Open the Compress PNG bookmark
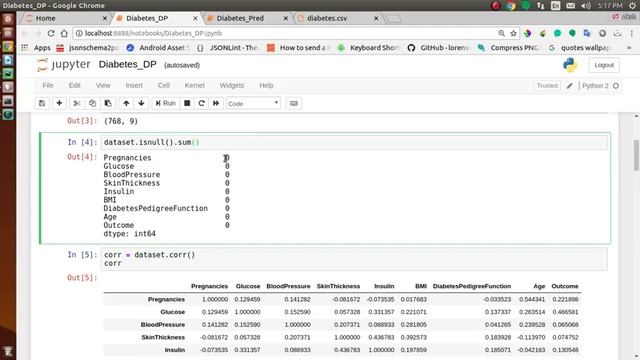The image size is (640, 360). click(x=509, y=48)
